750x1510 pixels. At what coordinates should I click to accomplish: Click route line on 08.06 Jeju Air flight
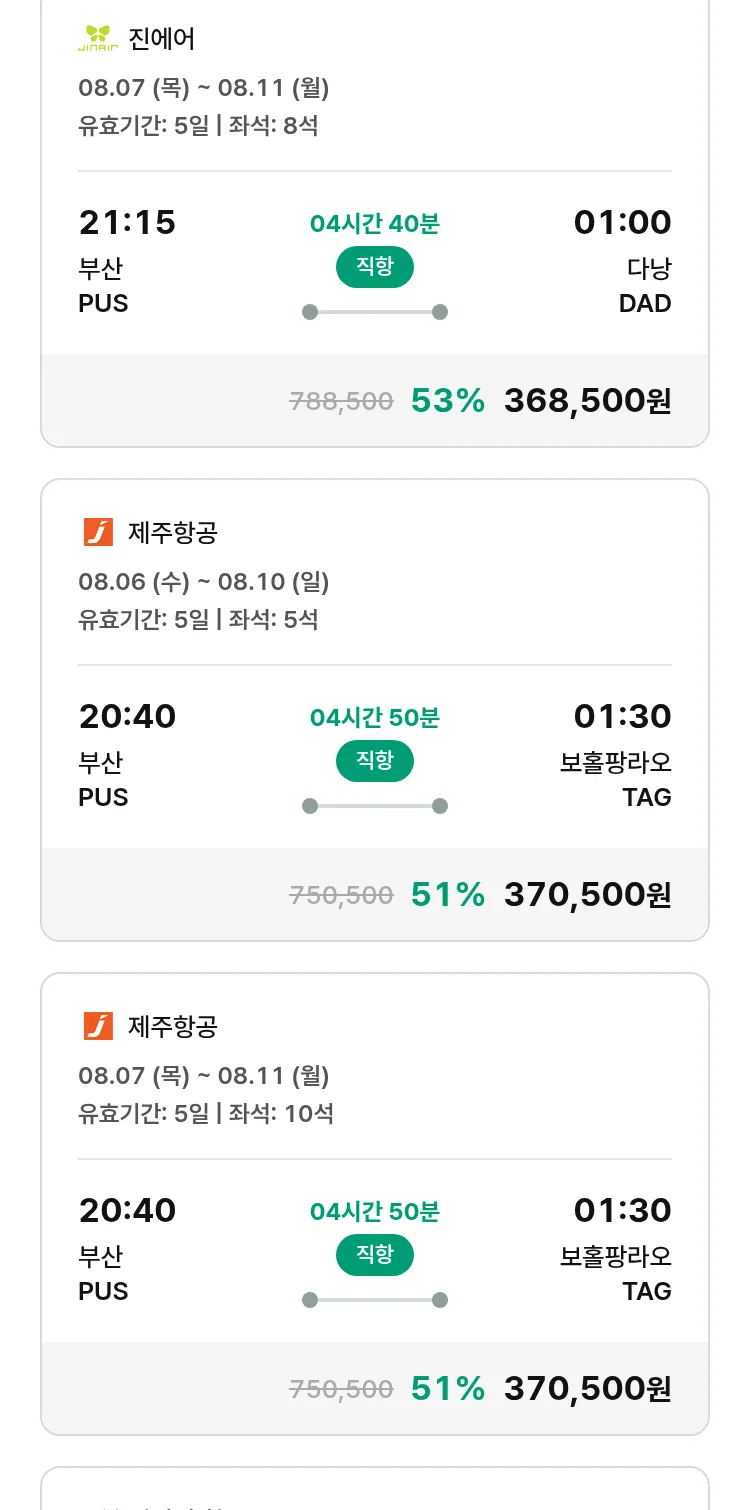pos(374,806)
